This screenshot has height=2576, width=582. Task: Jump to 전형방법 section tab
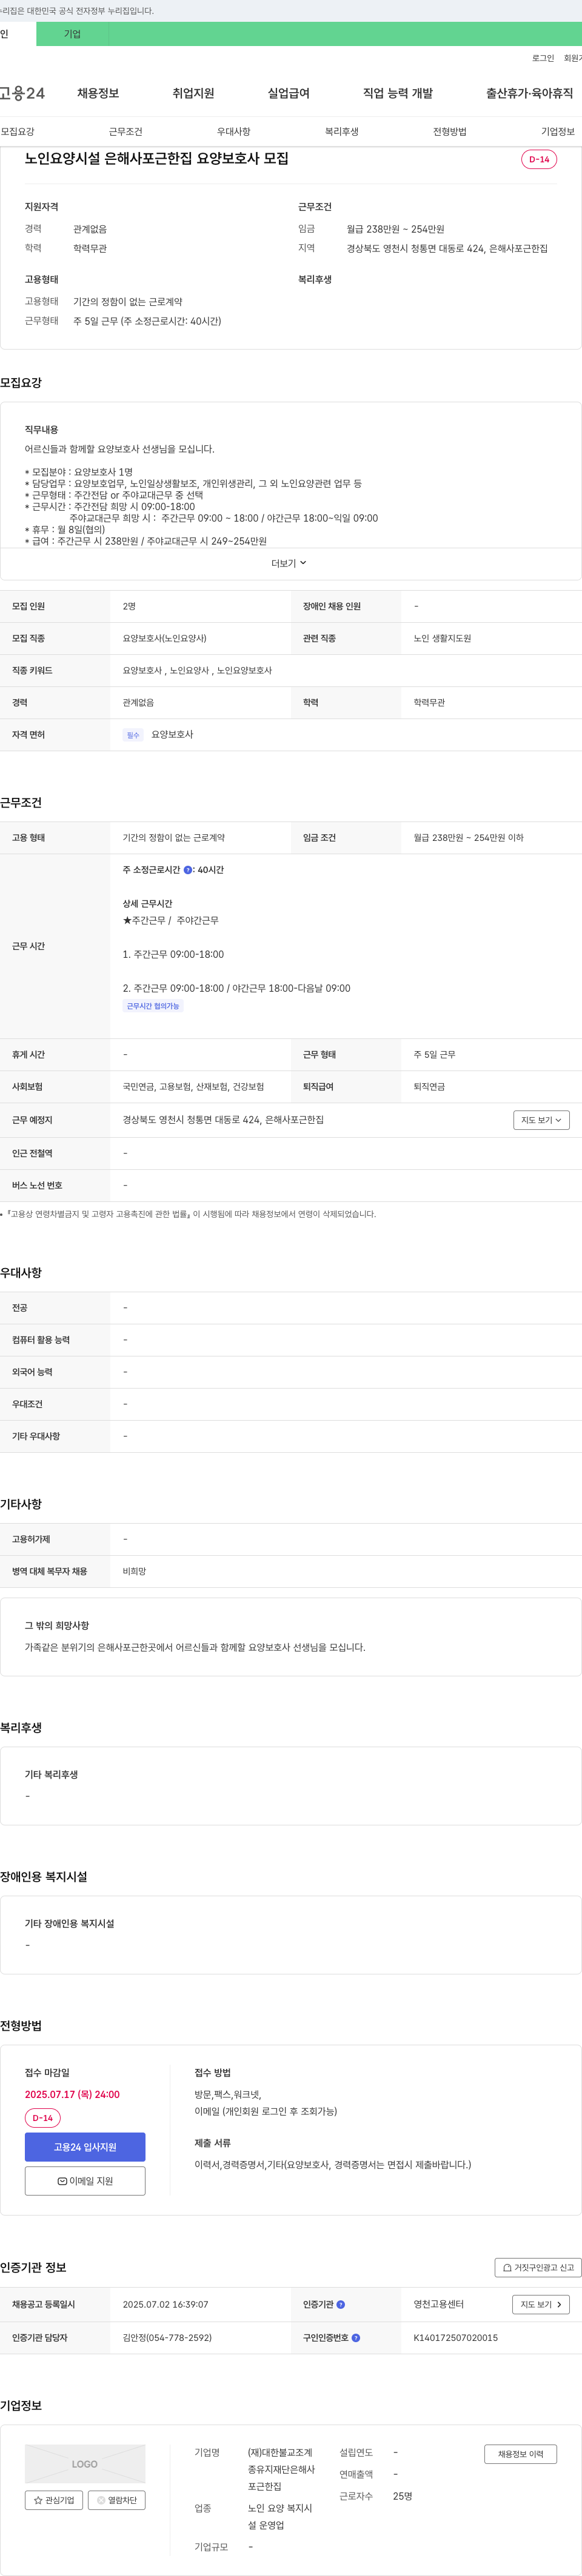click(449, 132)
